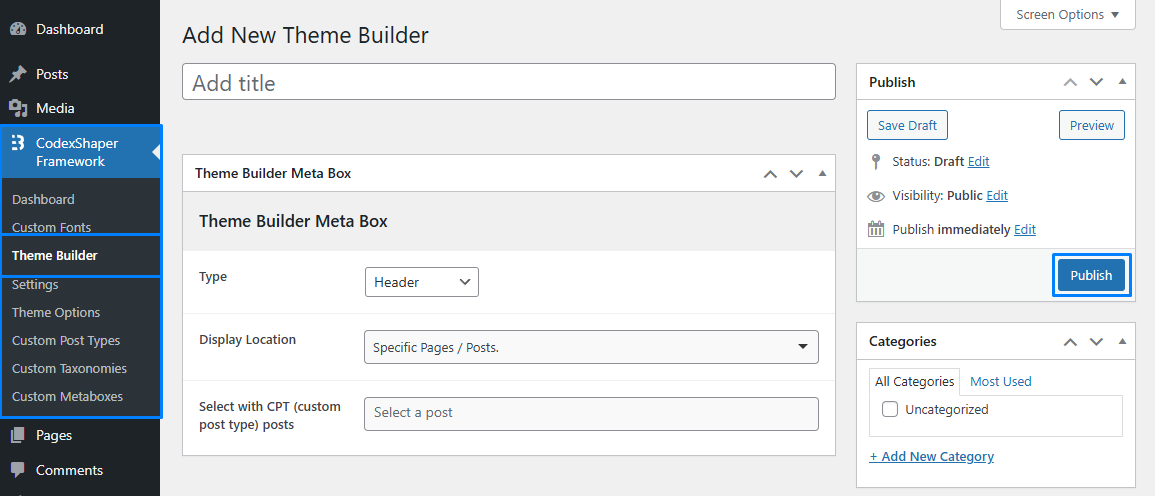1155x496 pixels.
Task: Open the CodexShaper Framework menu
Action: point(80,152)
